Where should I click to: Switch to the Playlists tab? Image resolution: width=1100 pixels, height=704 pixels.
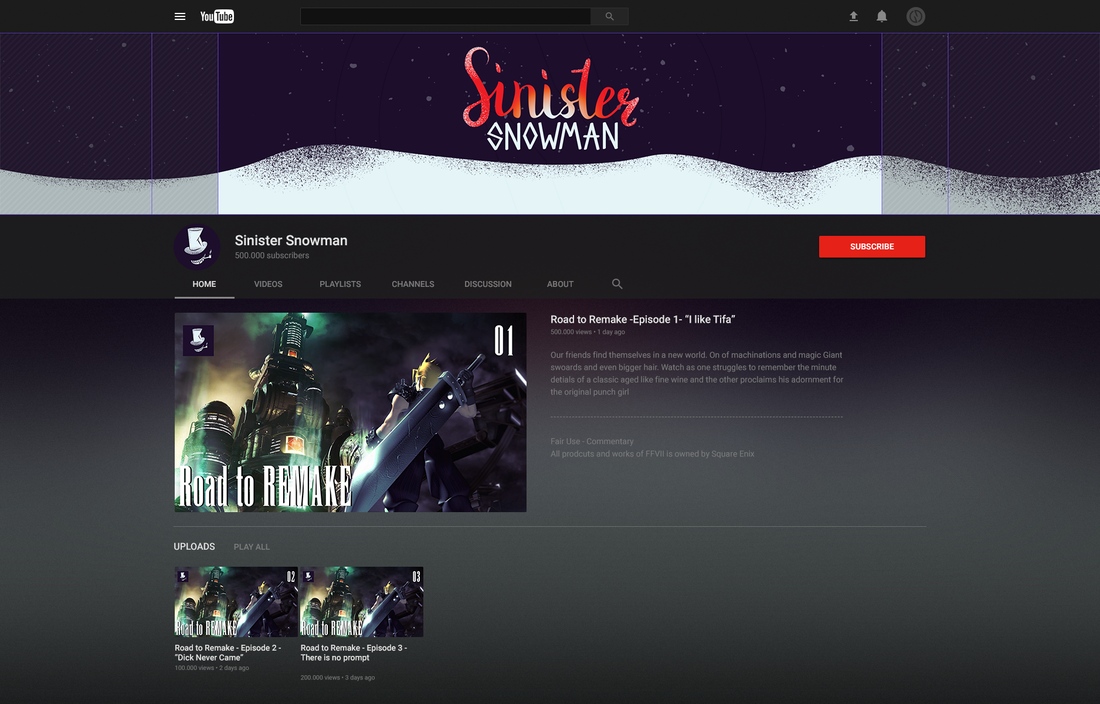point(340,284)
